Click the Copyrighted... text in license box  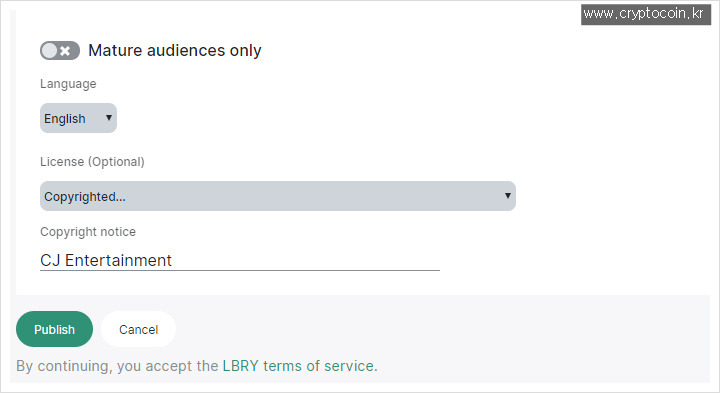85,196
